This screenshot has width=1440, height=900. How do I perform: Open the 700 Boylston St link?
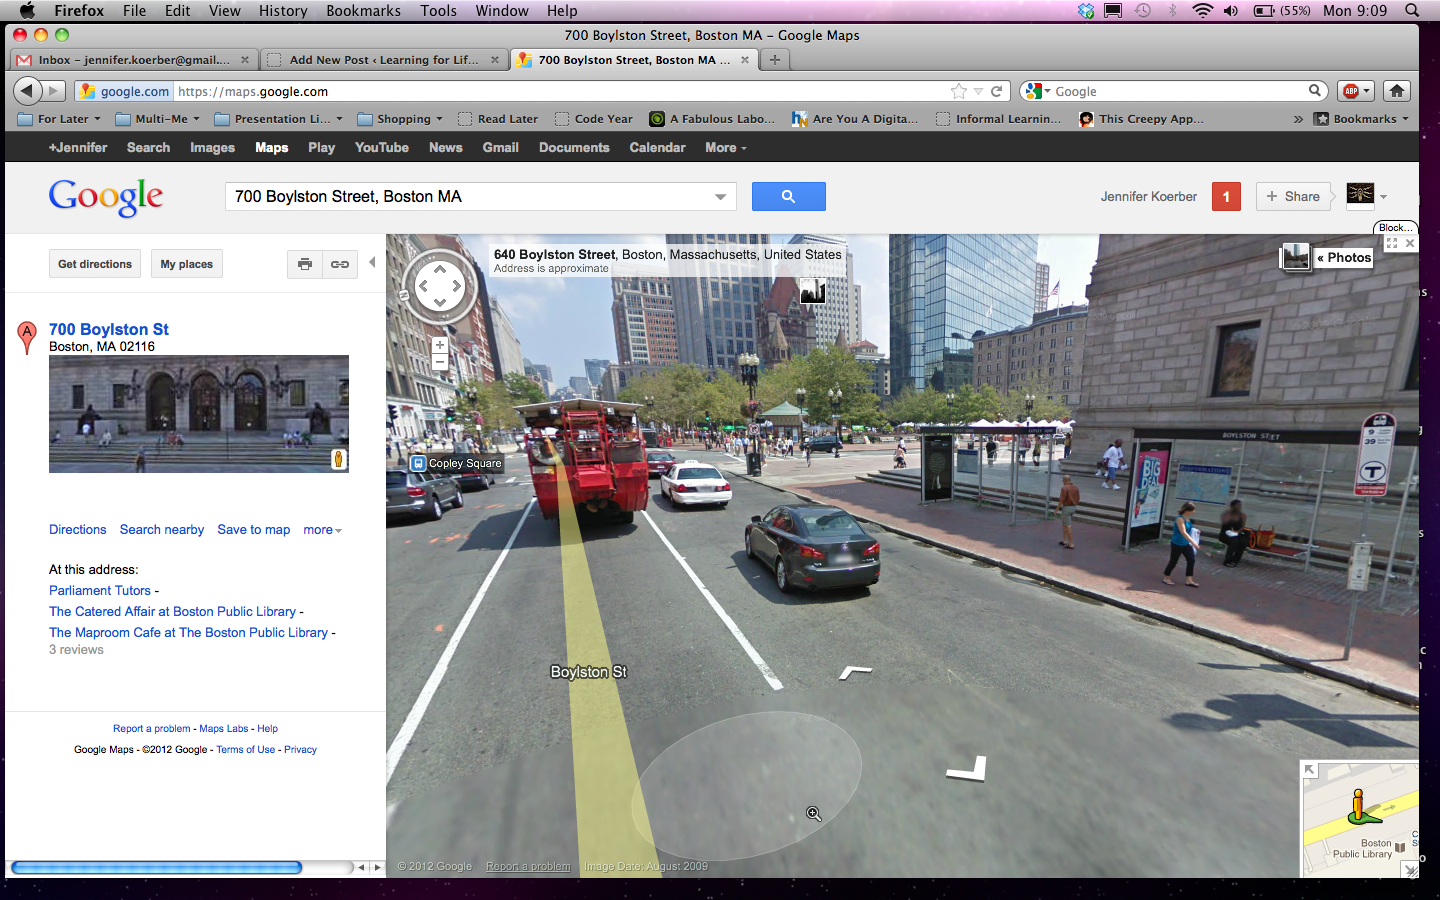[x=109, y=329]
